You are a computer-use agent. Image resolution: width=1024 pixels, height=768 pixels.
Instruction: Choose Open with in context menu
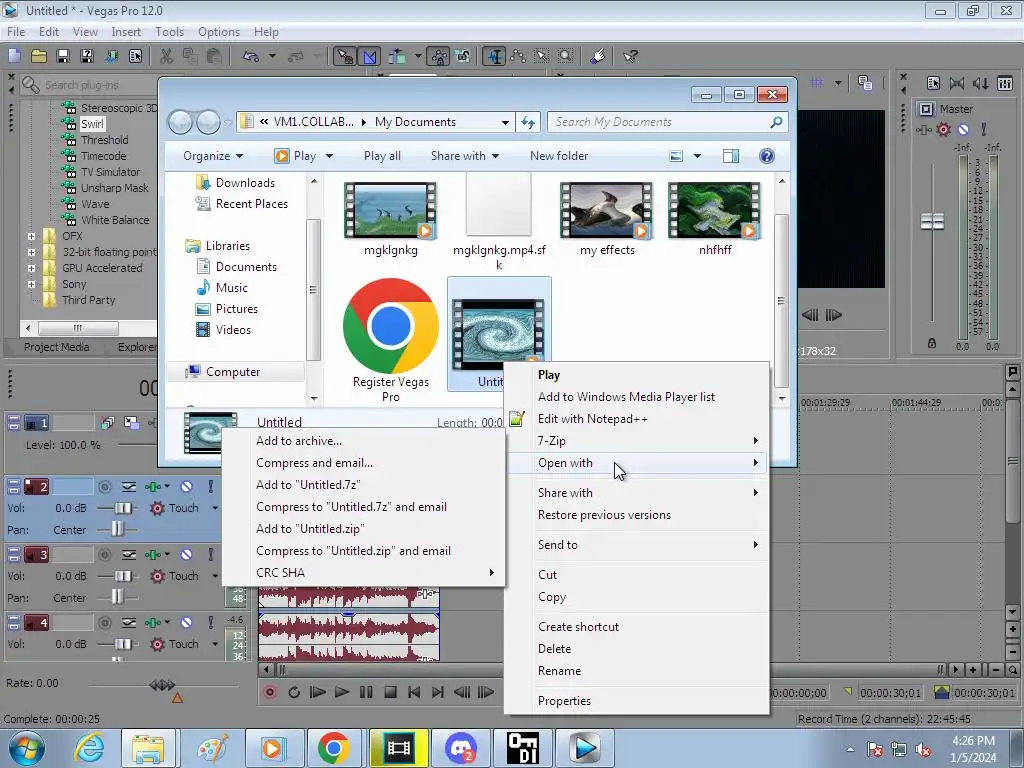636,463
